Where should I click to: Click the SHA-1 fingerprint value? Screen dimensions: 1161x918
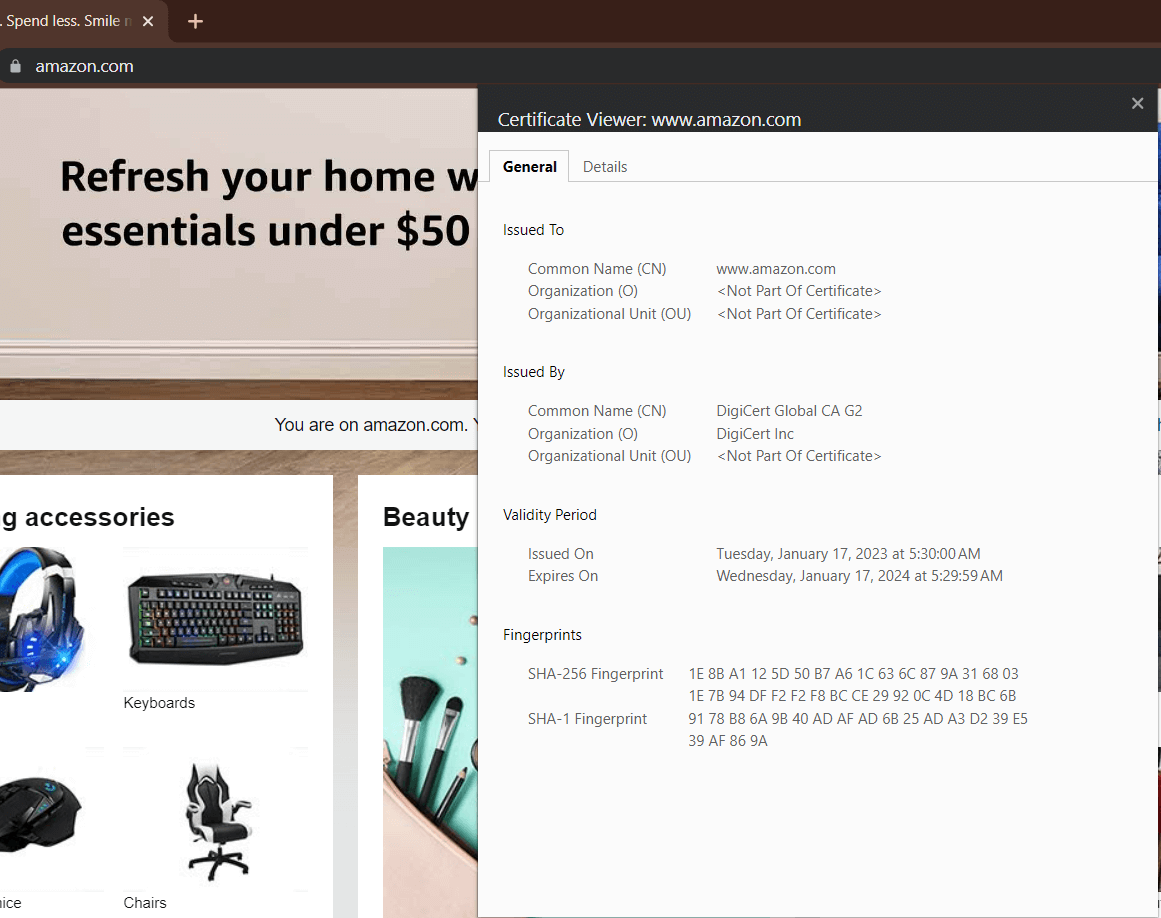857,730
